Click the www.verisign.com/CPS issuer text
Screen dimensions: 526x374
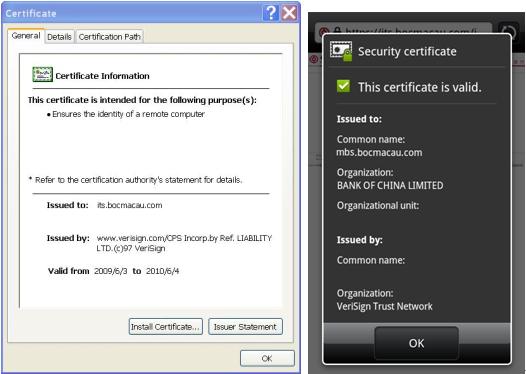(184, 243)
